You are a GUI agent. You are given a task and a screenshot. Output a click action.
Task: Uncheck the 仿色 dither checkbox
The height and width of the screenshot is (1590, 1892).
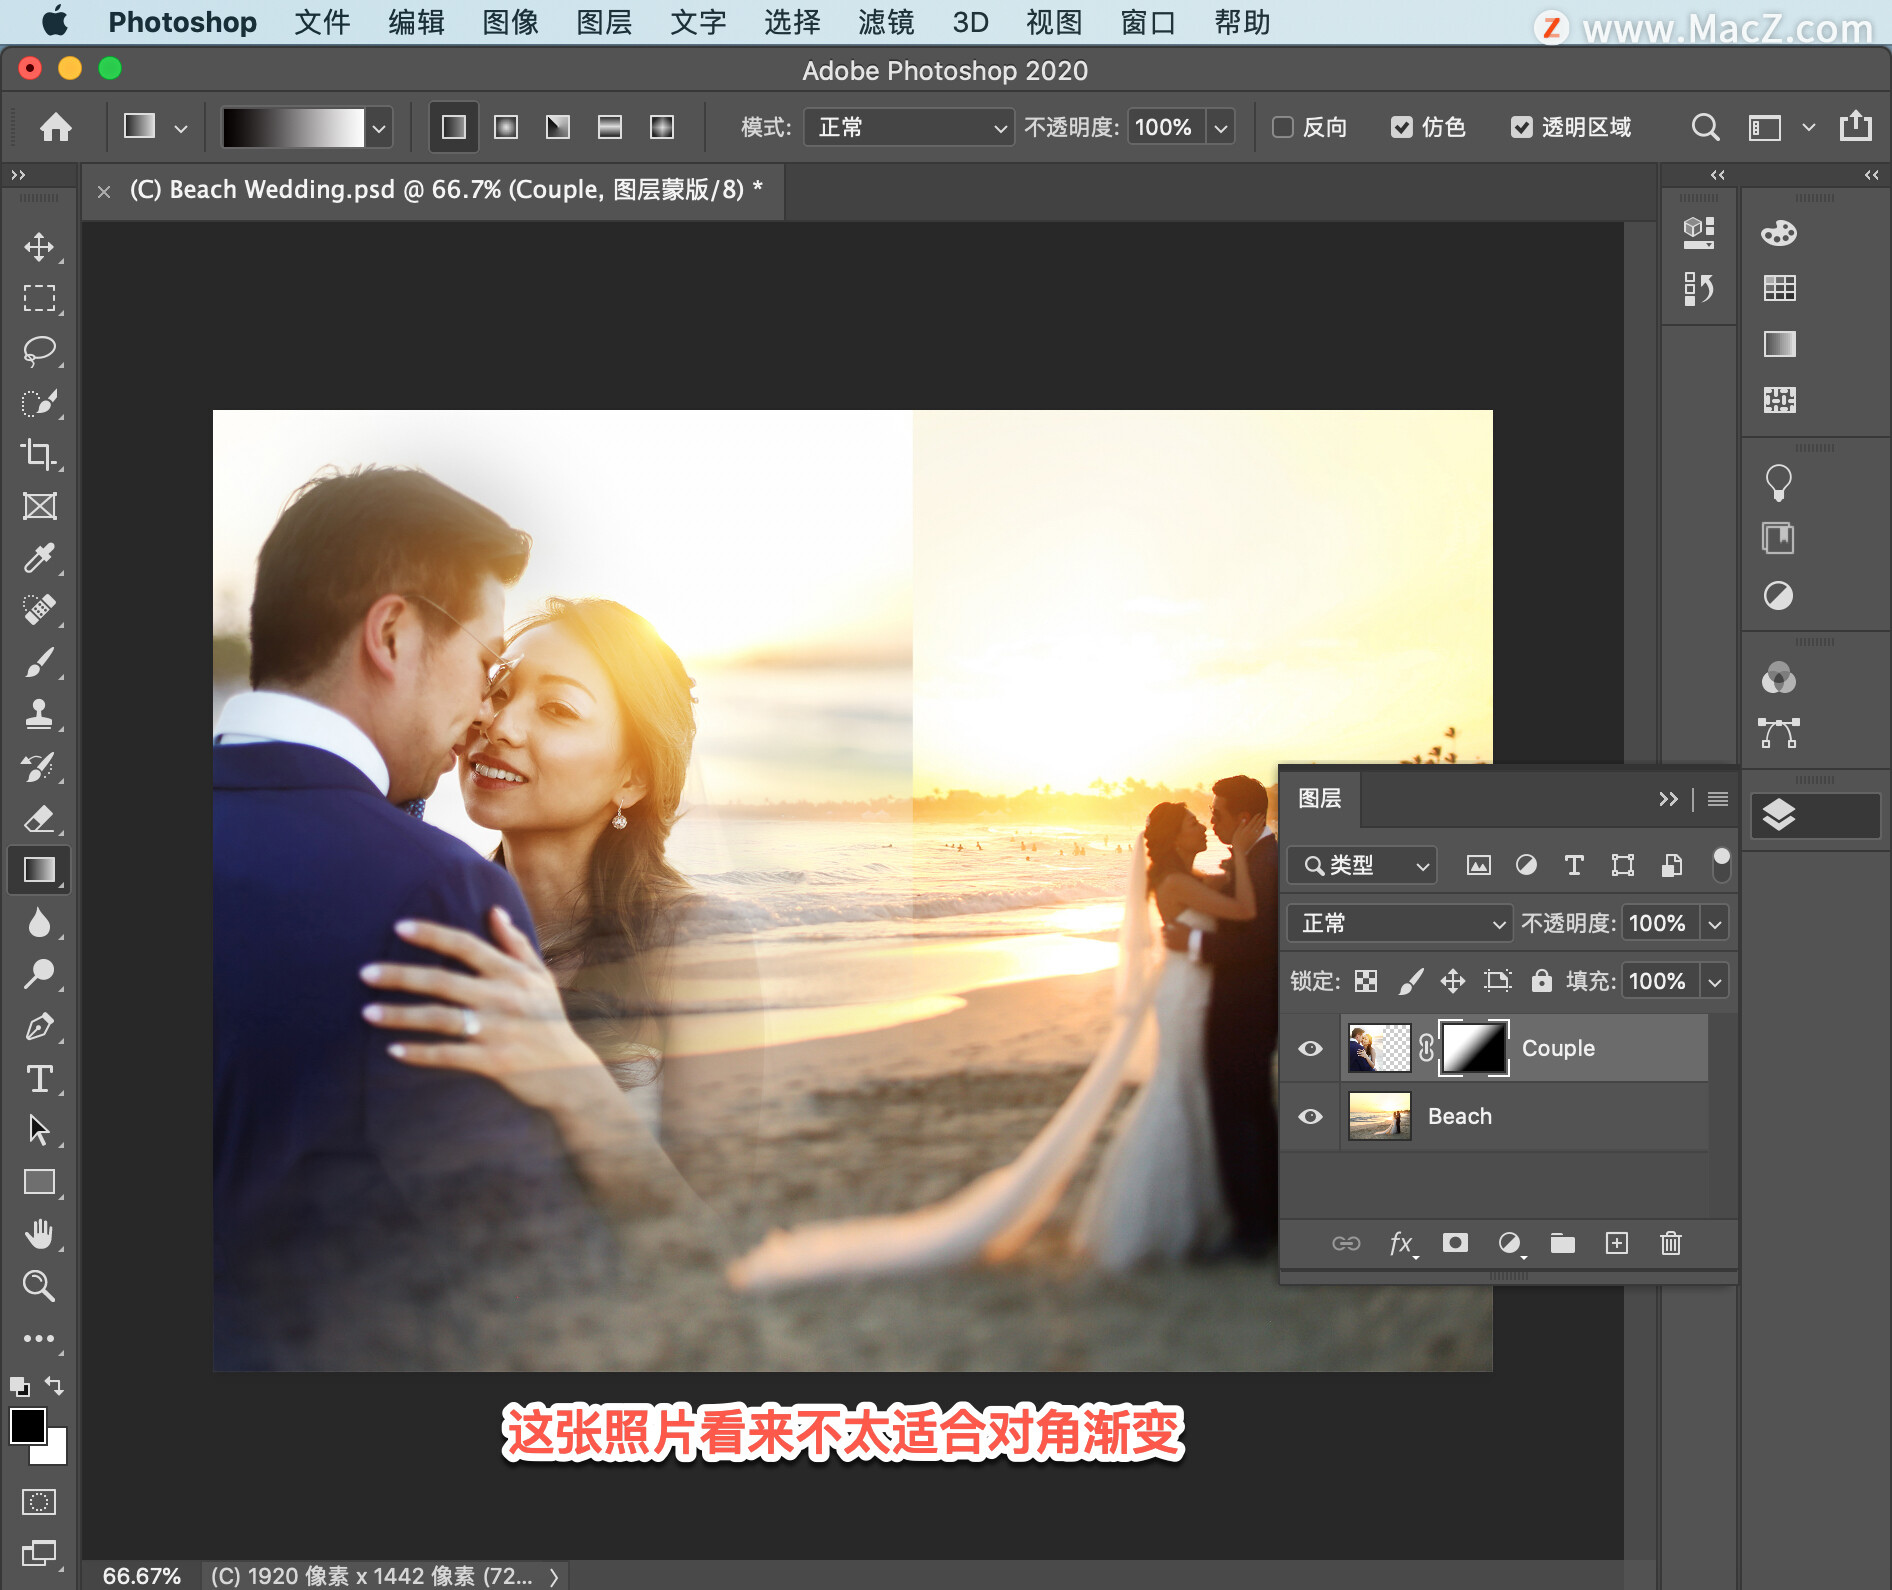(1402, 127)
